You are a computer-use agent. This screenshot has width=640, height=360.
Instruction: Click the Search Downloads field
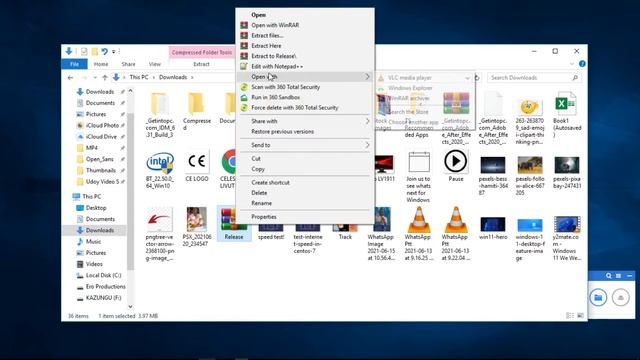pos(534,78)
